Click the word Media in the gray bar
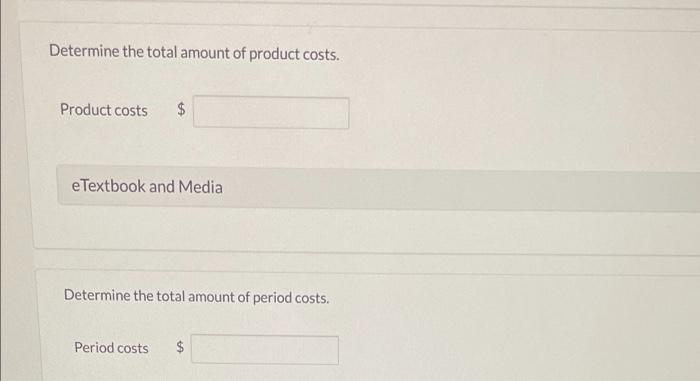The height and width of the screenshot is (381, 700). coord(200,187)
